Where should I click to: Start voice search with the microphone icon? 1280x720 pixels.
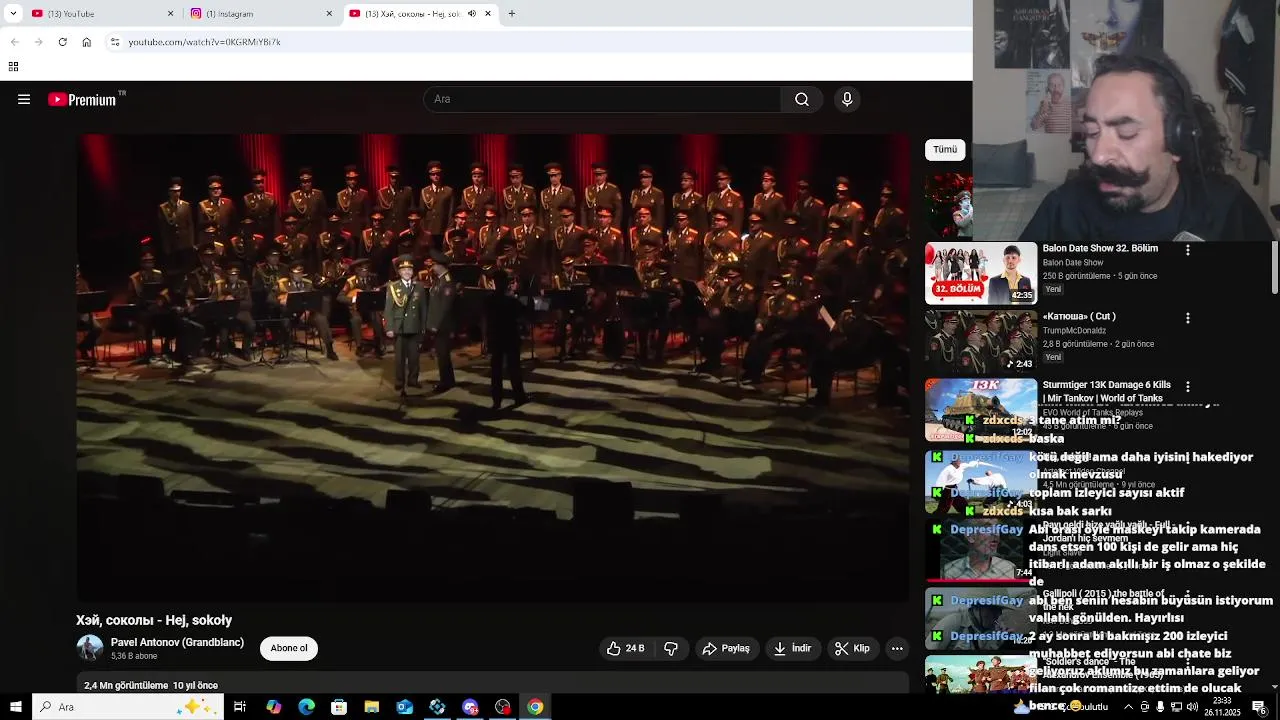click(847, 99)
